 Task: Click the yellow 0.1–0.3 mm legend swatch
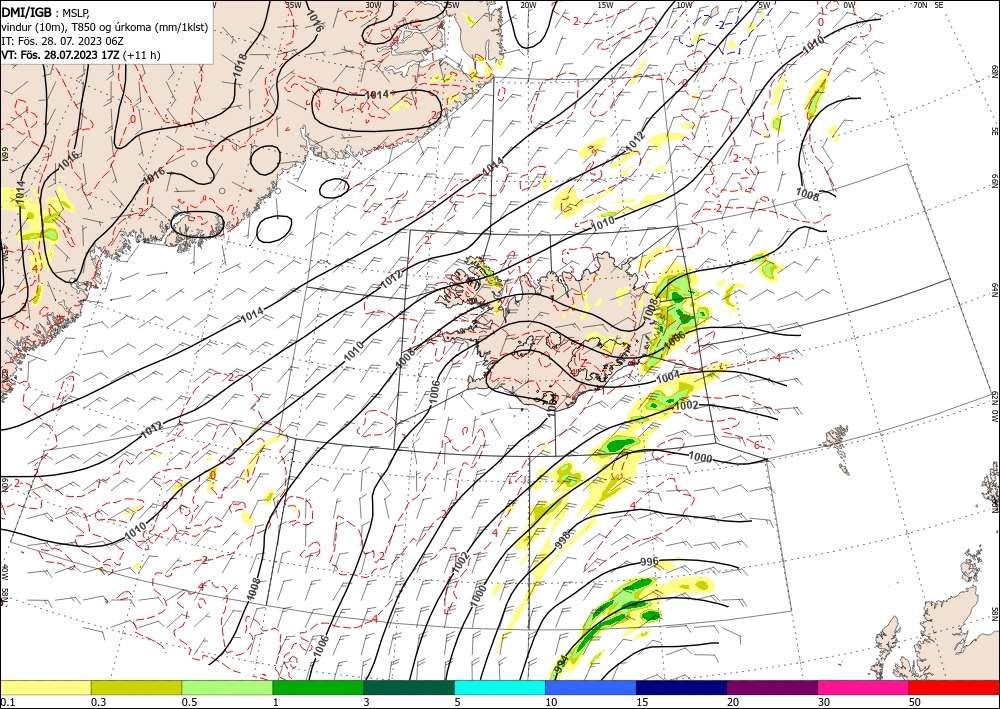tap(45, 687)
